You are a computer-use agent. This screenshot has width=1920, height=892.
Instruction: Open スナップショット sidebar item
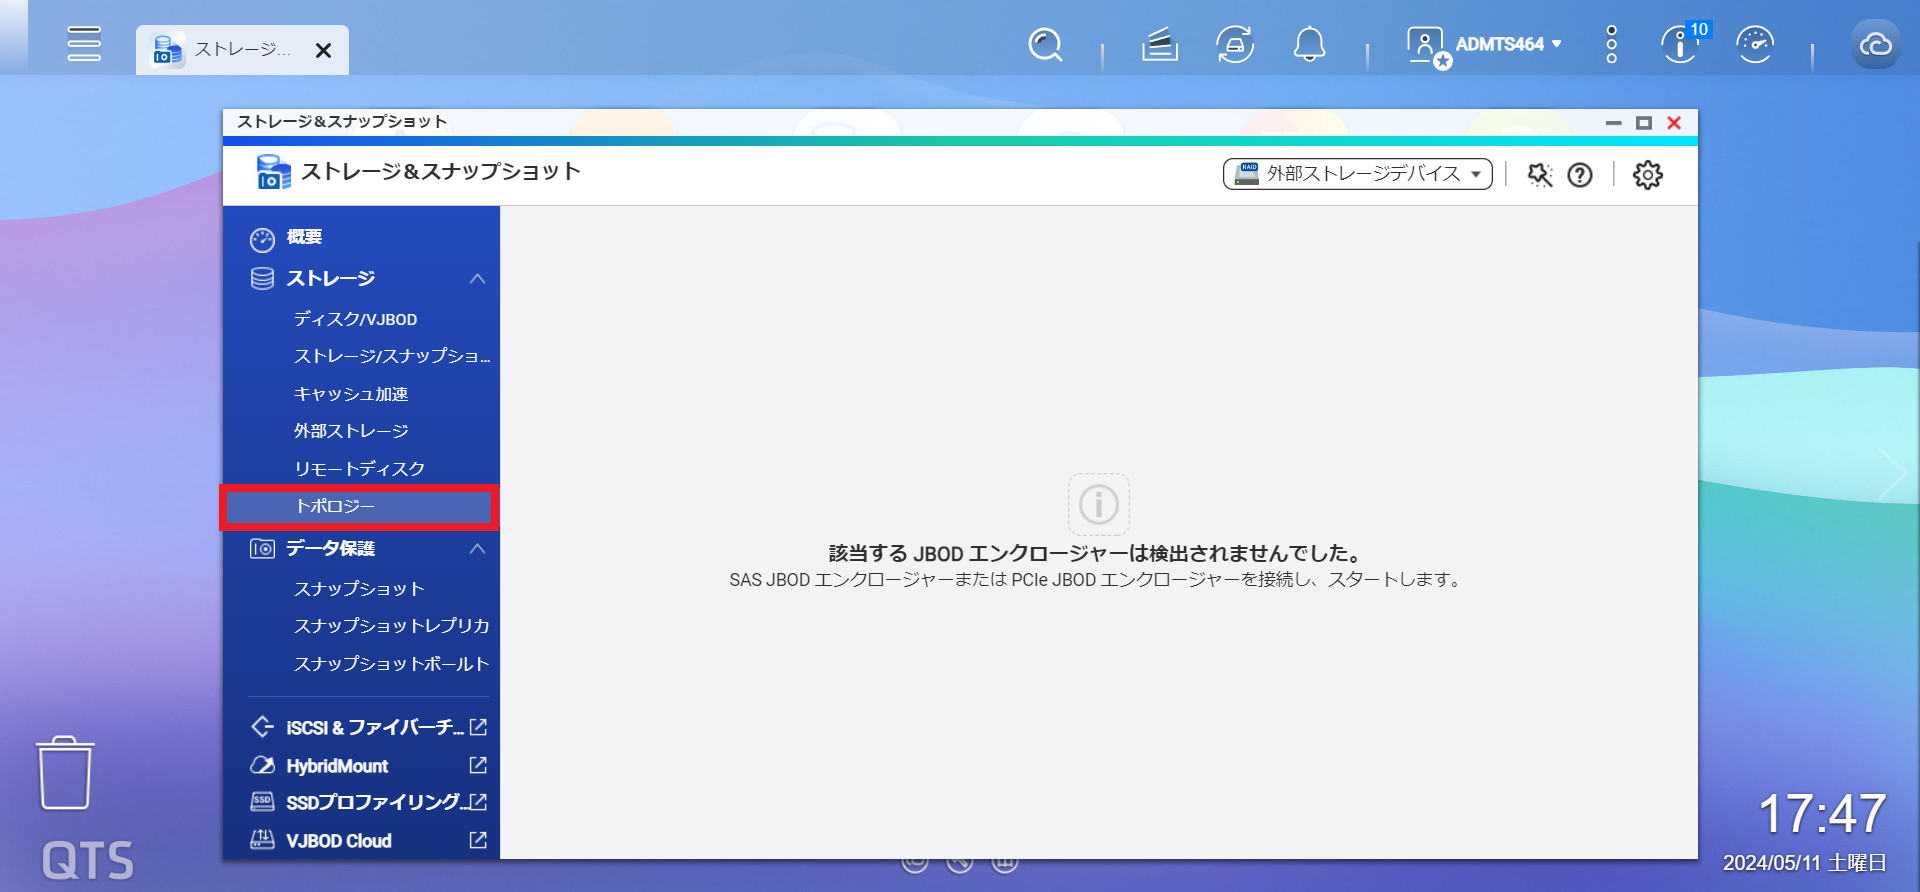[x=361, y=589]
